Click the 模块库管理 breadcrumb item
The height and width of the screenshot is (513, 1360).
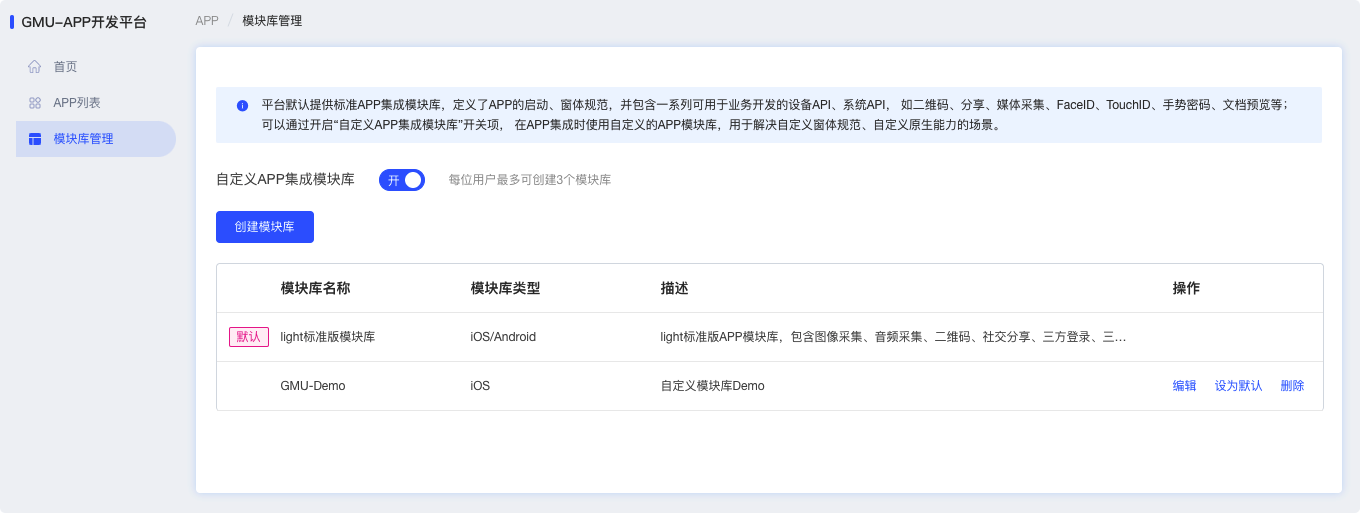[x=272, y=21]
